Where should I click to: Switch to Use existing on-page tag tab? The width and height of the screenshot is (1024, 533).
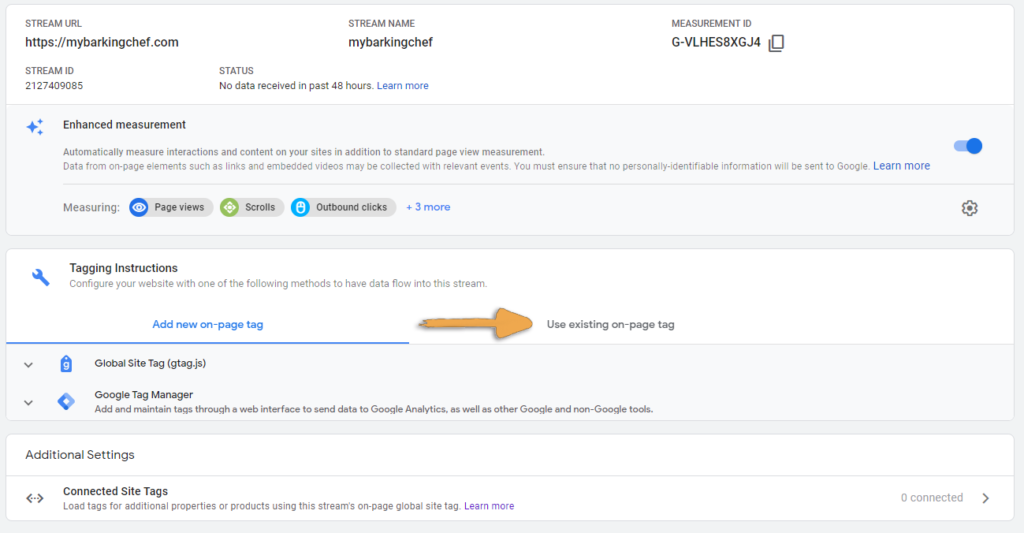(x=611, y=325)
